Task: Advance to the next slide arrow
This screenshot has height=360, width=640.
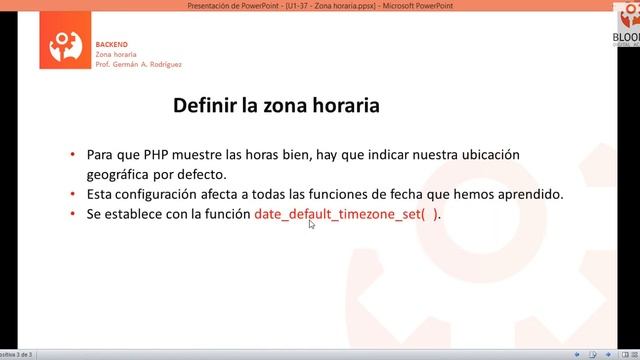Action: point(608,355)
